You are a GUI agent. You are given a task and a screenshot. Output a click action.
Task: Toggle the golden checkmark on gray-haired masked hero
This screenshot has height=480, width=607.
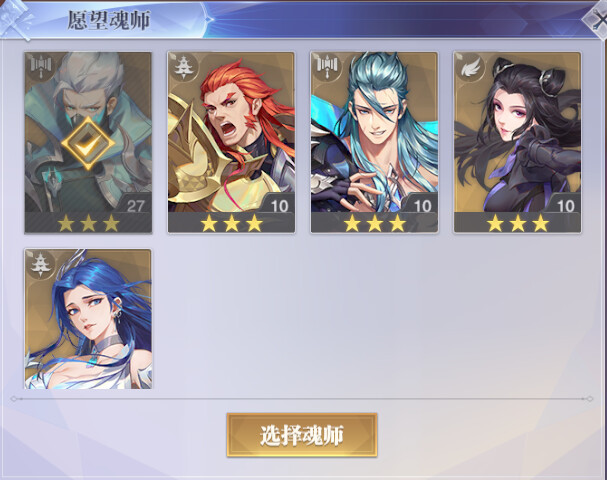pos(88,144)
